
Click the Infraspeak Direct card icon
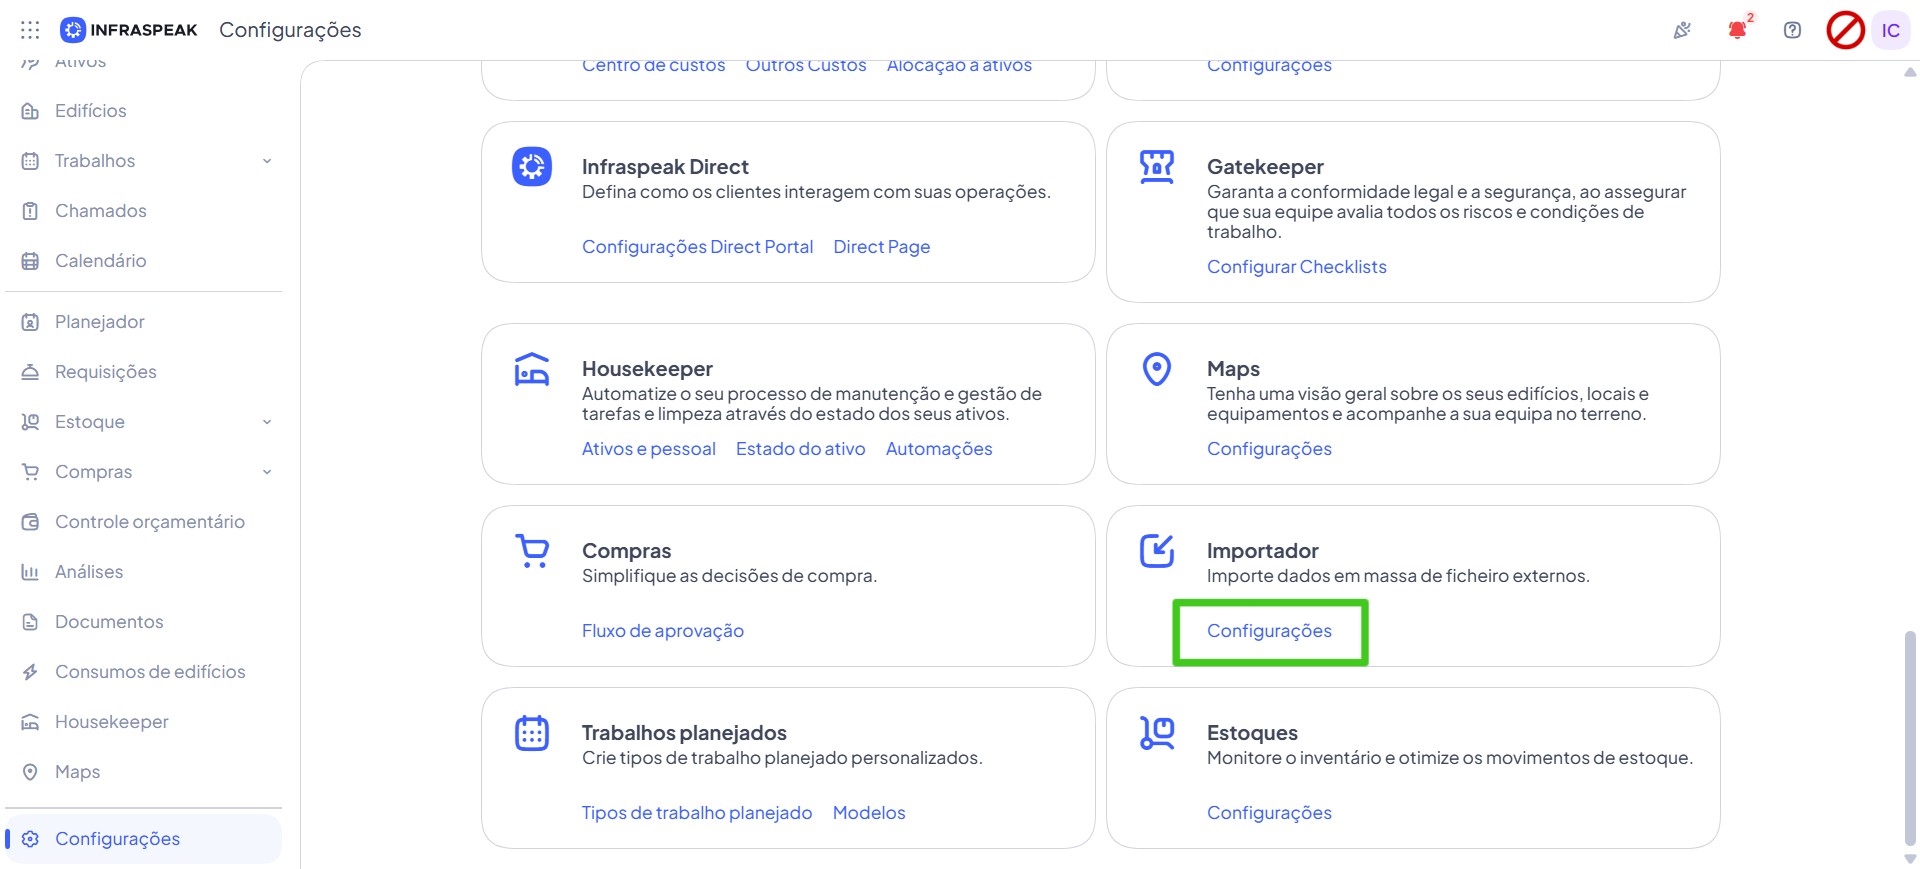pyautogui.click(x=532, y=166)
